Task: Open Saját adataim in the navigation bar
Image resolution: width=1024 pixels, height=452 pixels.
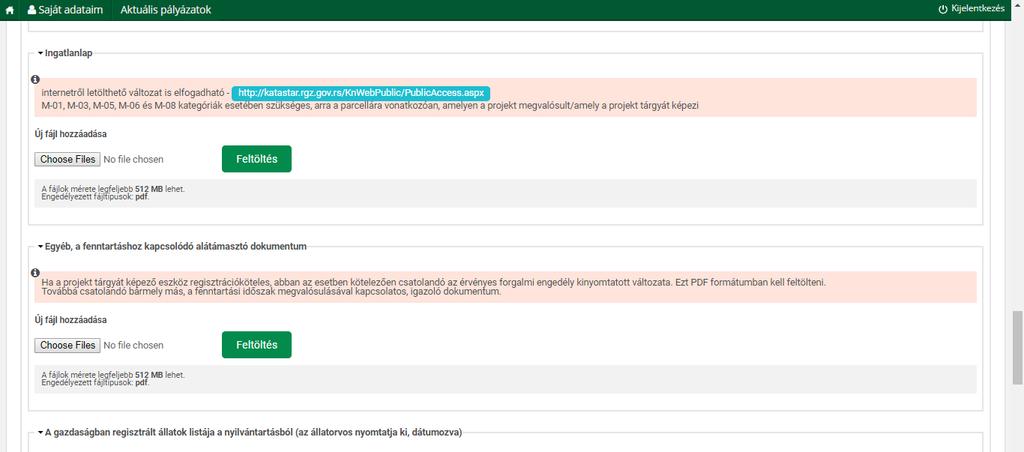Action: (x=65, y=10)
